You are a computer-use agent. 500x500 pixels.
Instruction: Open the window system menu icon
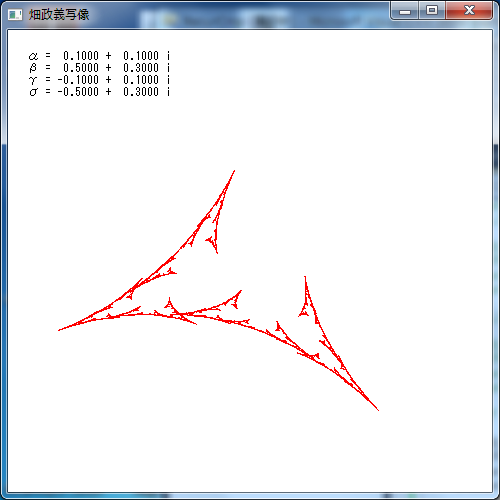pyautogui.click(x=15, y=14)
